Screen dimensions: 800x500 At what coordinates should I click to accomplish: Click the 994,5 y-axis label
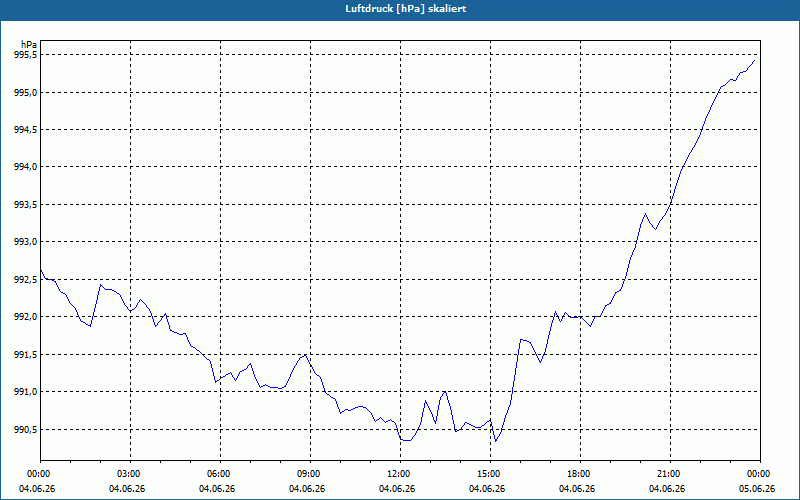[x=25, y=130]
